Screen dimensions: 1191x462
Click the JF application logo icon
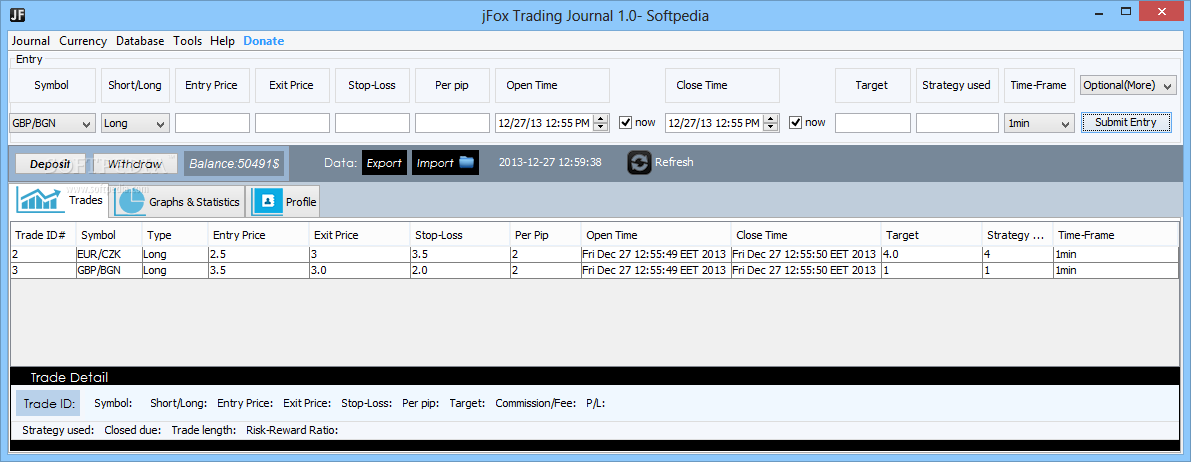19,15
